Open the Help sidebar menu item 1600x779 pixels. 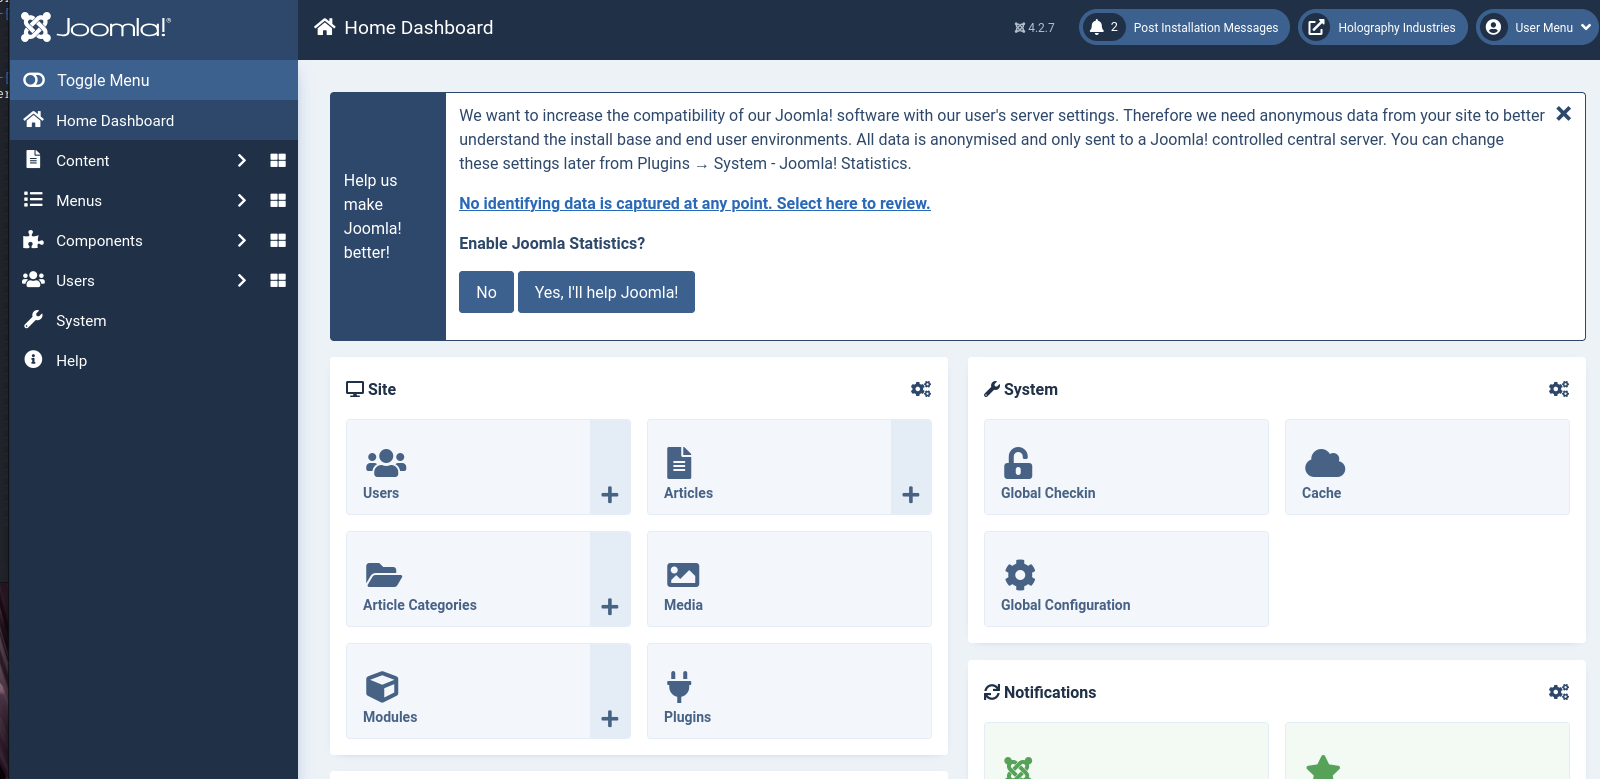click(154, 360)
